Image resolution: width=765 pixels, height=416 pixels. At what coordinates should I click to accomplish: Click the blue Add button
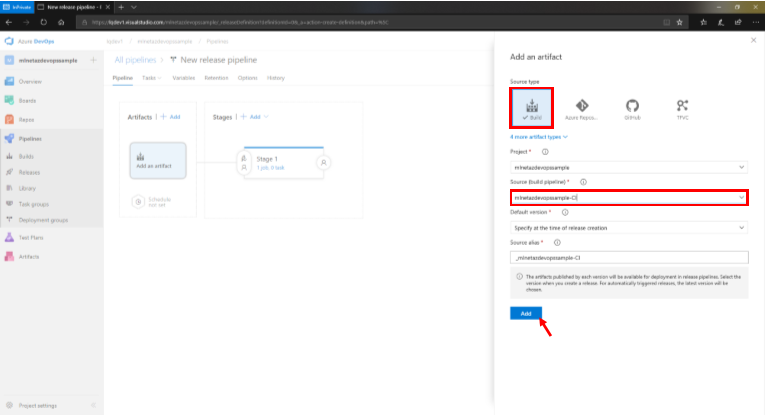pos(526,313)
